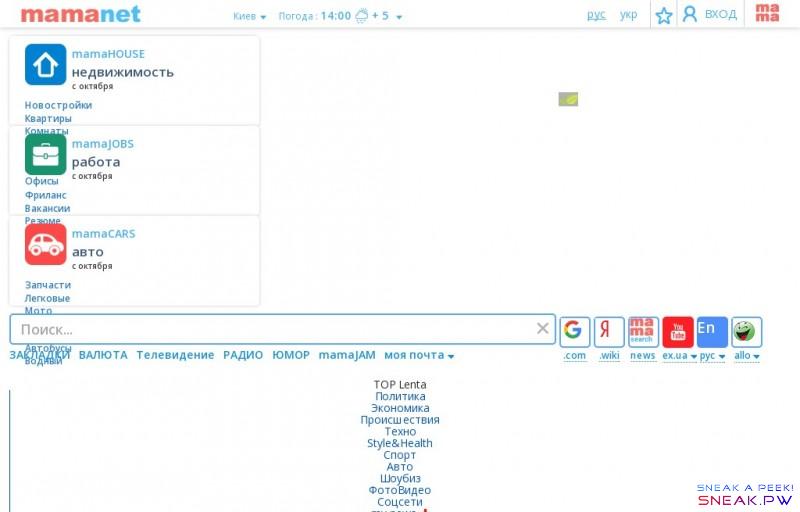Expand the рус translate dropdown

click(x=712, y=355)
